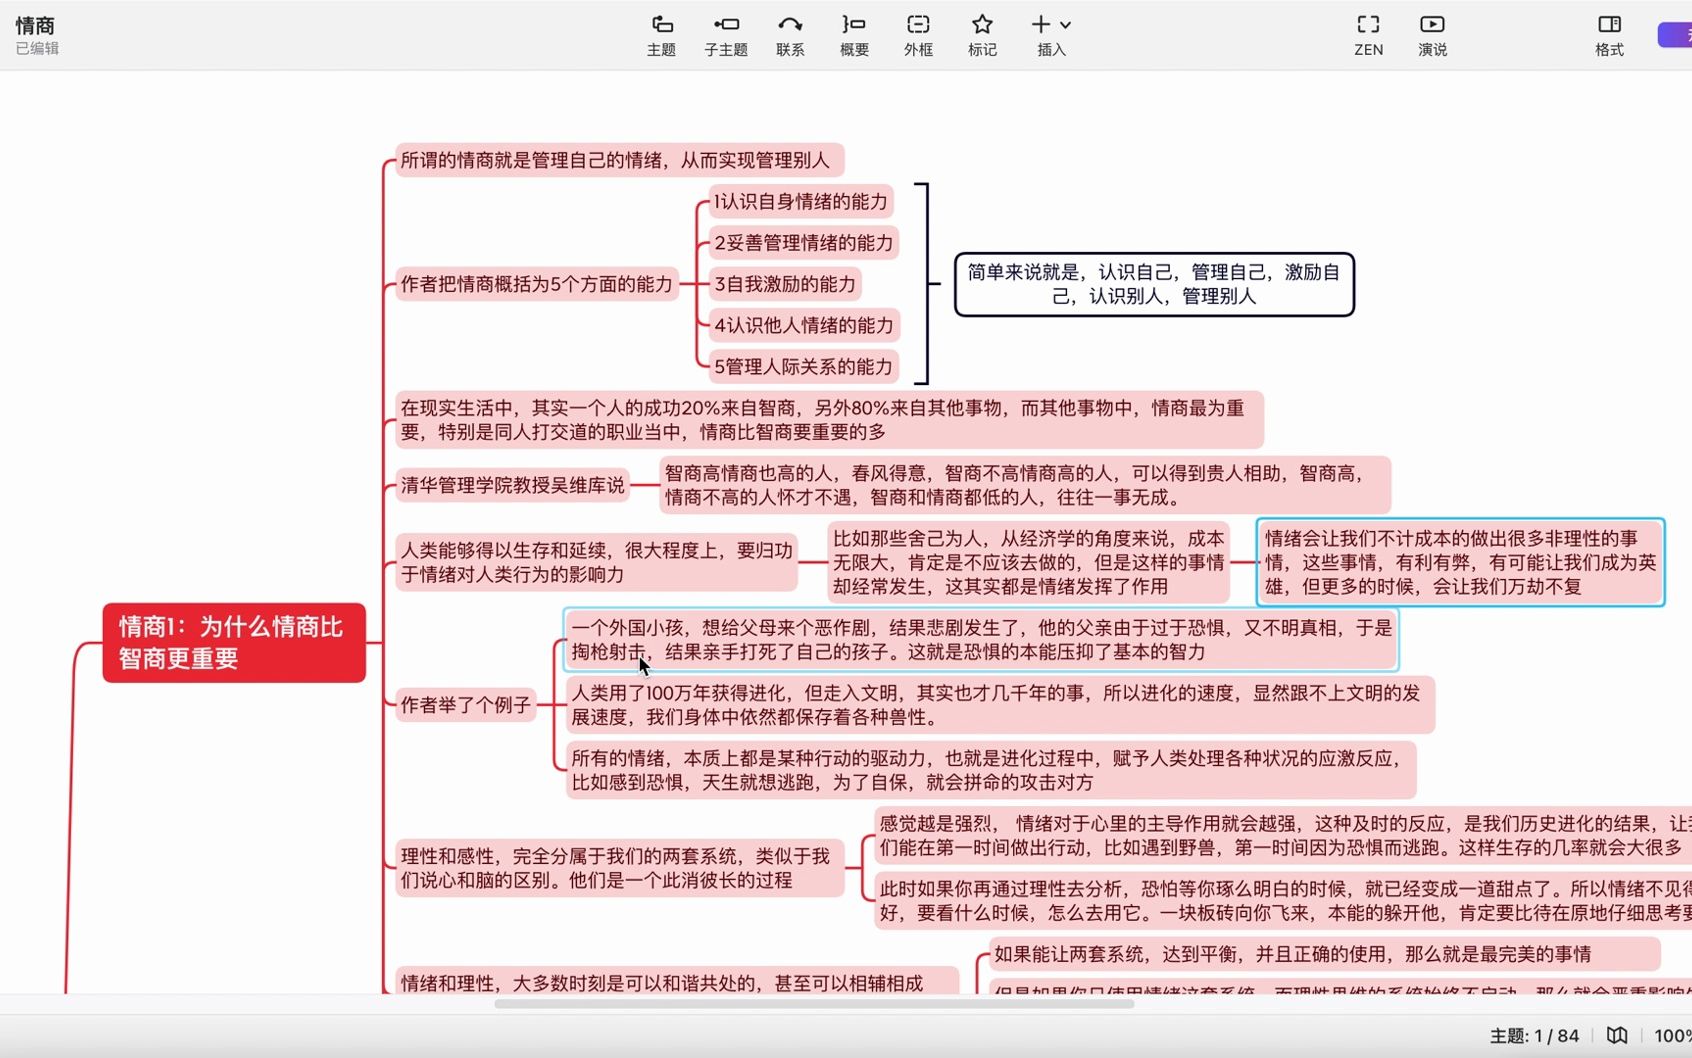Select topic 作者把情商概括为5个方面的能力
Screen dimensions: 1692x1058
(537, 284)
